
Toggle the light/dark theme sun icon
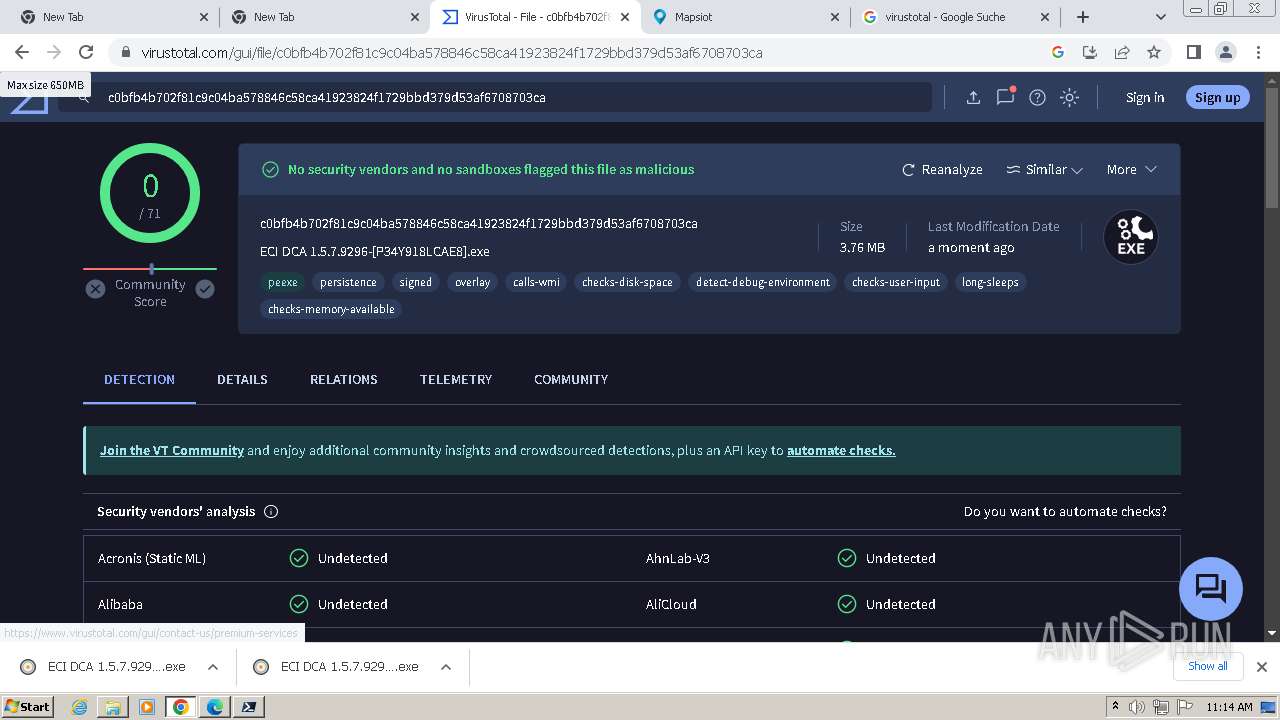[x=1069, y=97]
